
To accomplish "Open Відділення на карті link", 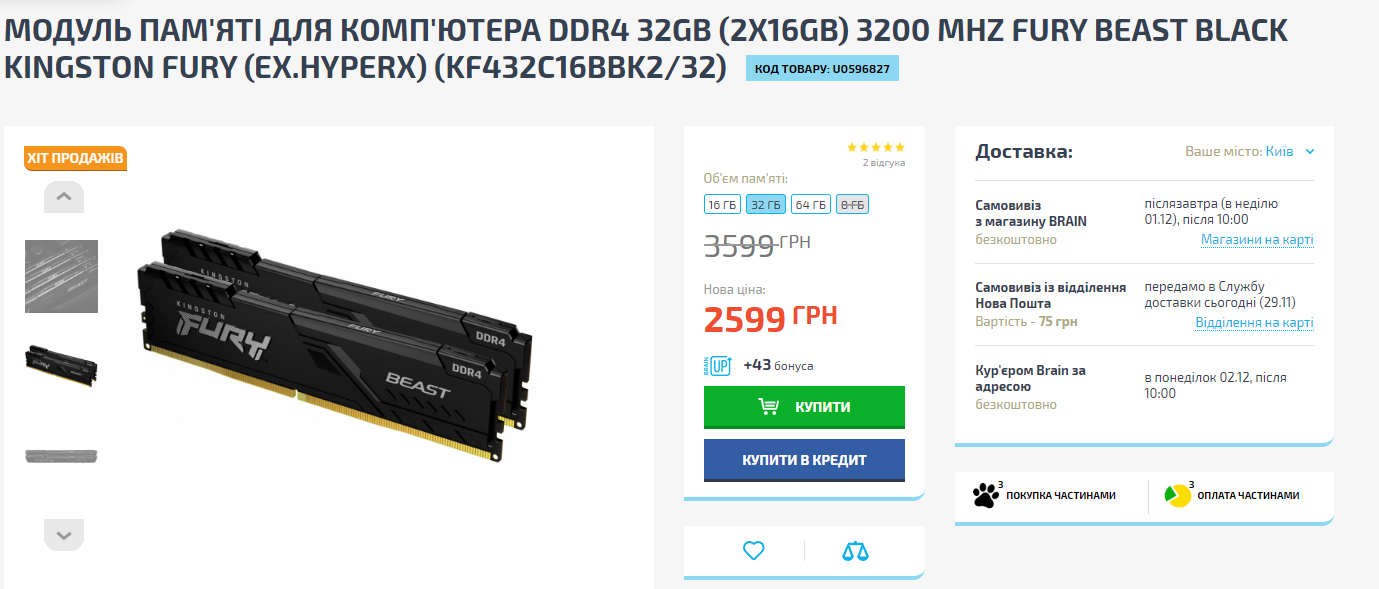I will (x=1255, y=323).
